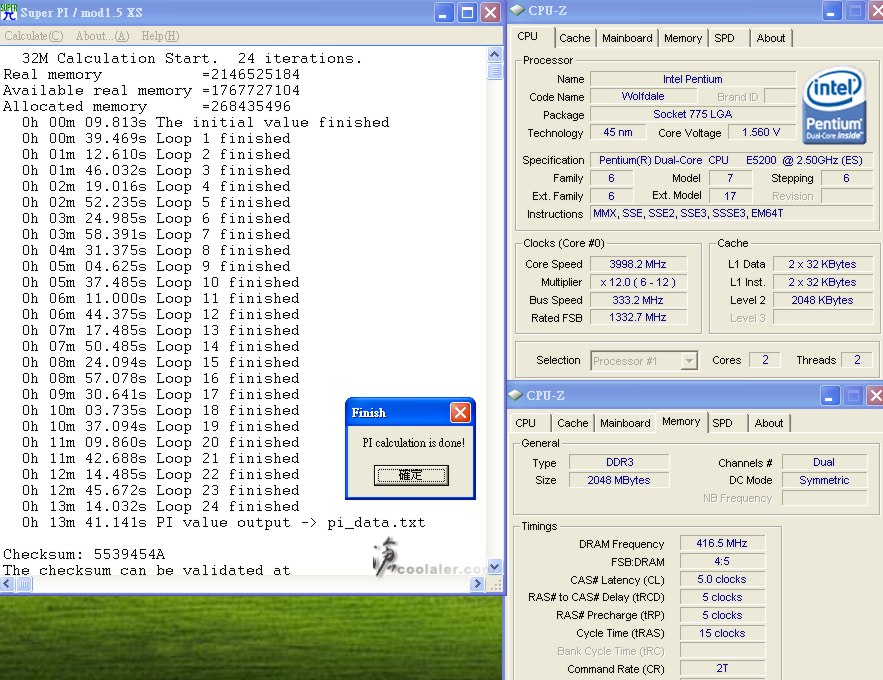Screen dimensions: 883x680
Task: Switch to Cache tab in bottom CPU-Z window
Action: 572,423
